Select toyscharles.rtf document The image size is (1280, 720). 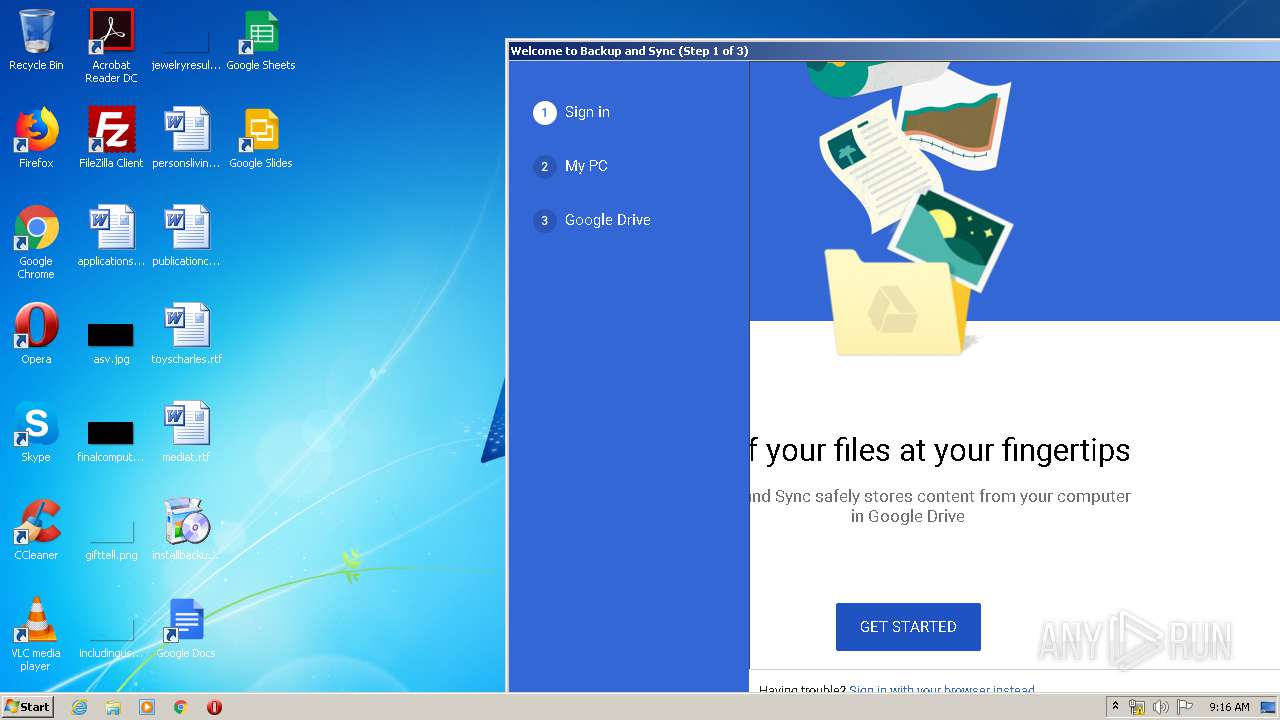click(x=186, y=334)
